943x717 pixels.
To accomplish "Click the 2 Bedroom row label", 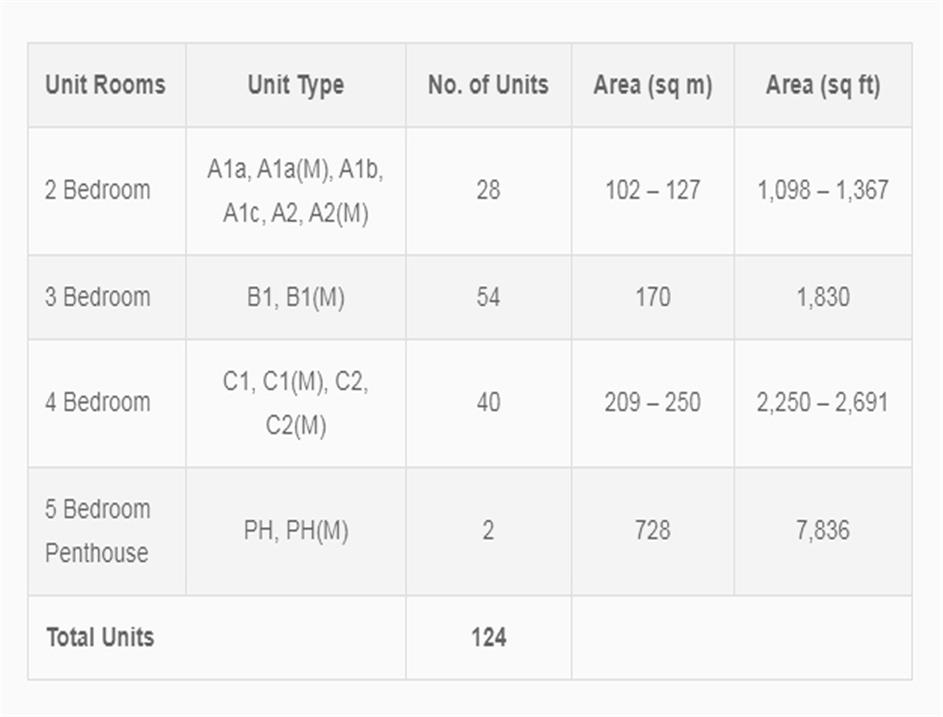I will [x=97, y=190].
